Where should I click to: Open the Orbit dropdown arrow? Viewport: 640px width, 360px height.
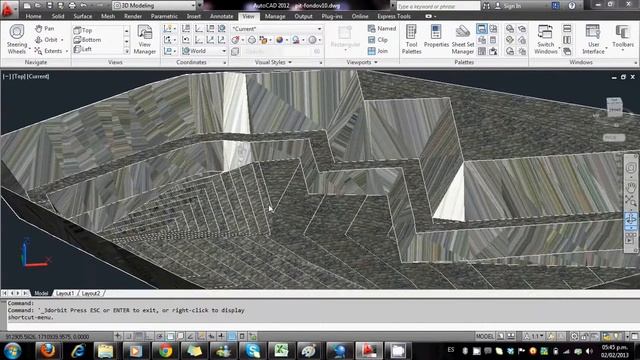click(x=62, y=40)
